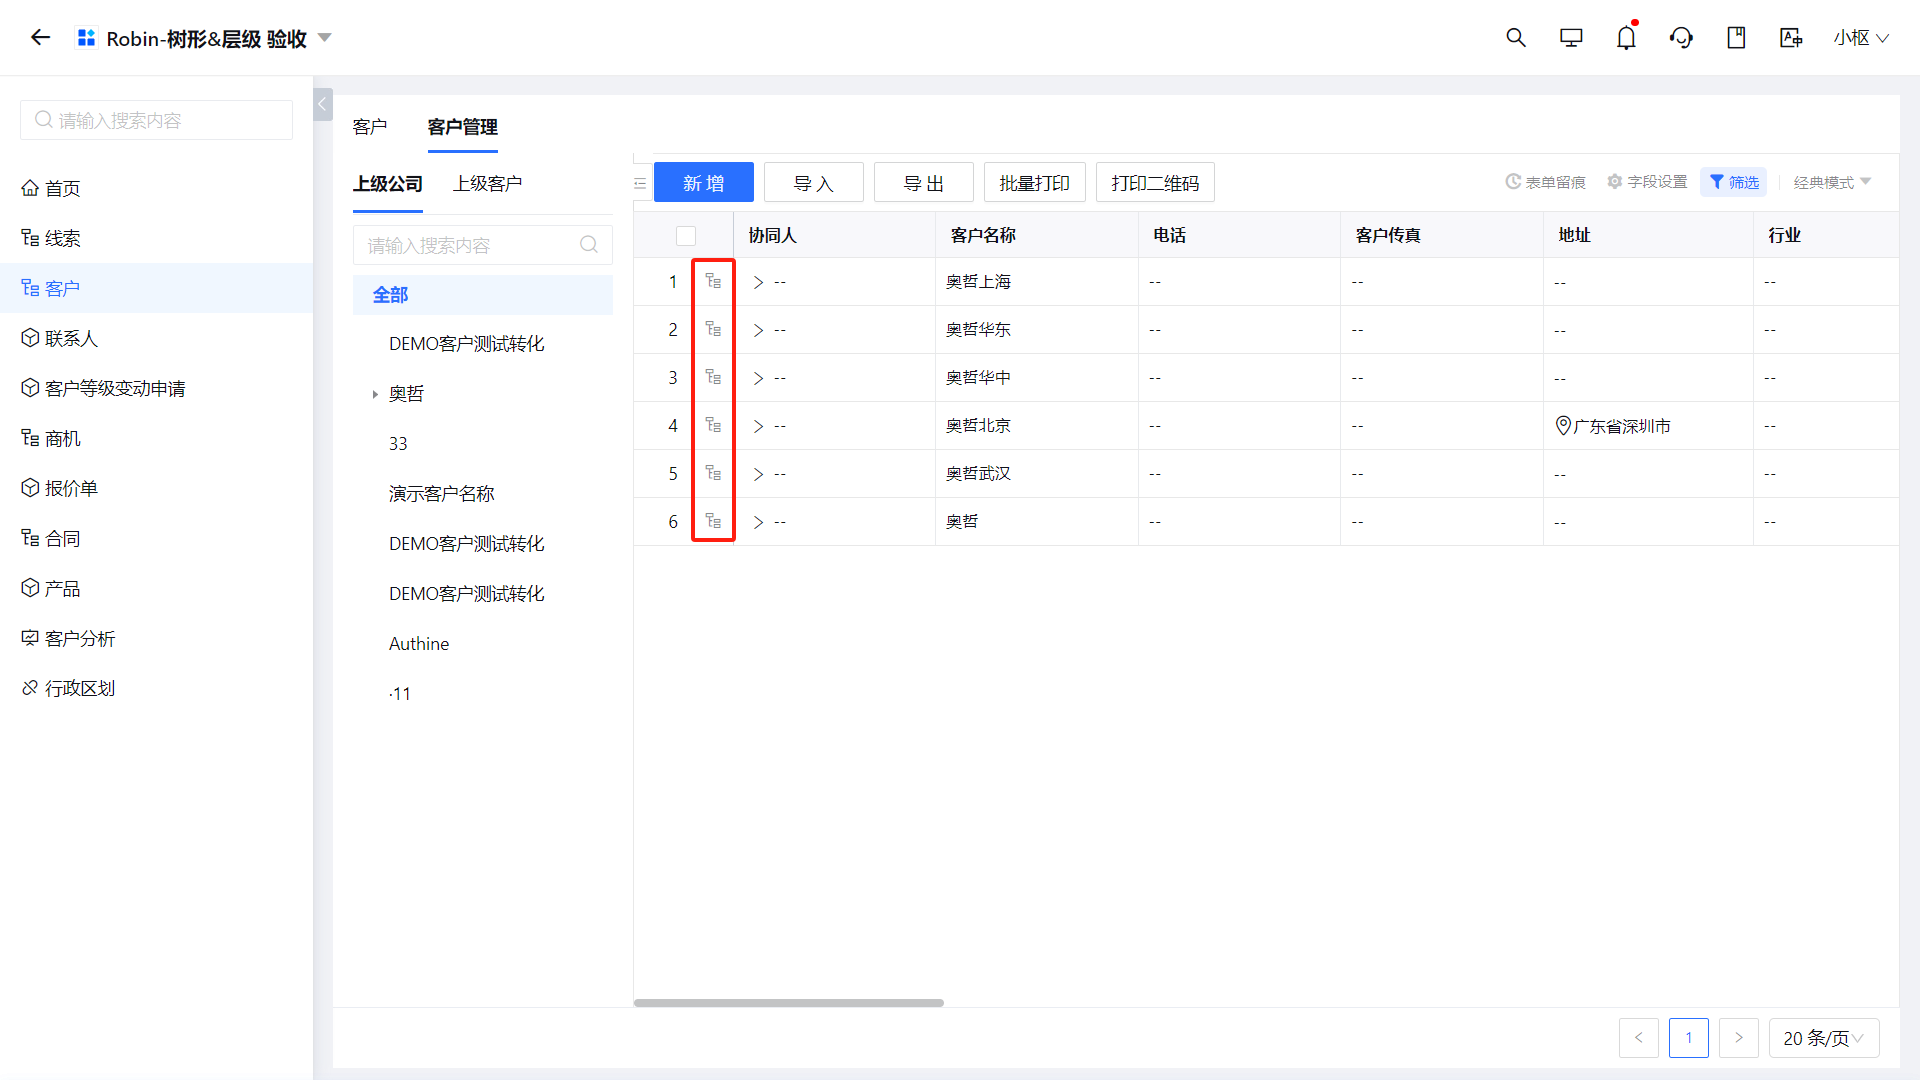The width and height of the screenshot is (1920, 1080).
Task: Toggle the list collapse icon left of 新增
Action: click(x=640, y=183)
